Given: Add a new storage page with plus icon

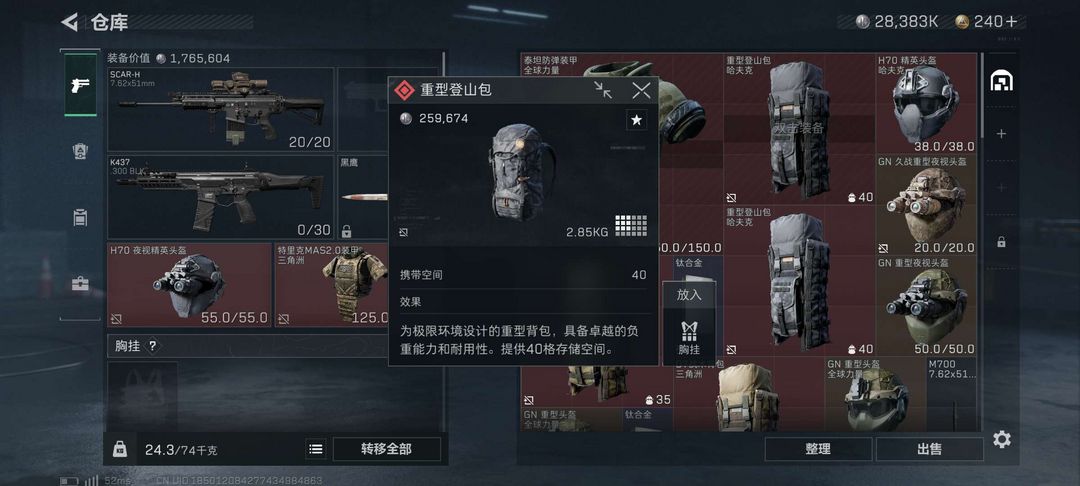Looking at the screenshot, I should (x=1001, y=134).
